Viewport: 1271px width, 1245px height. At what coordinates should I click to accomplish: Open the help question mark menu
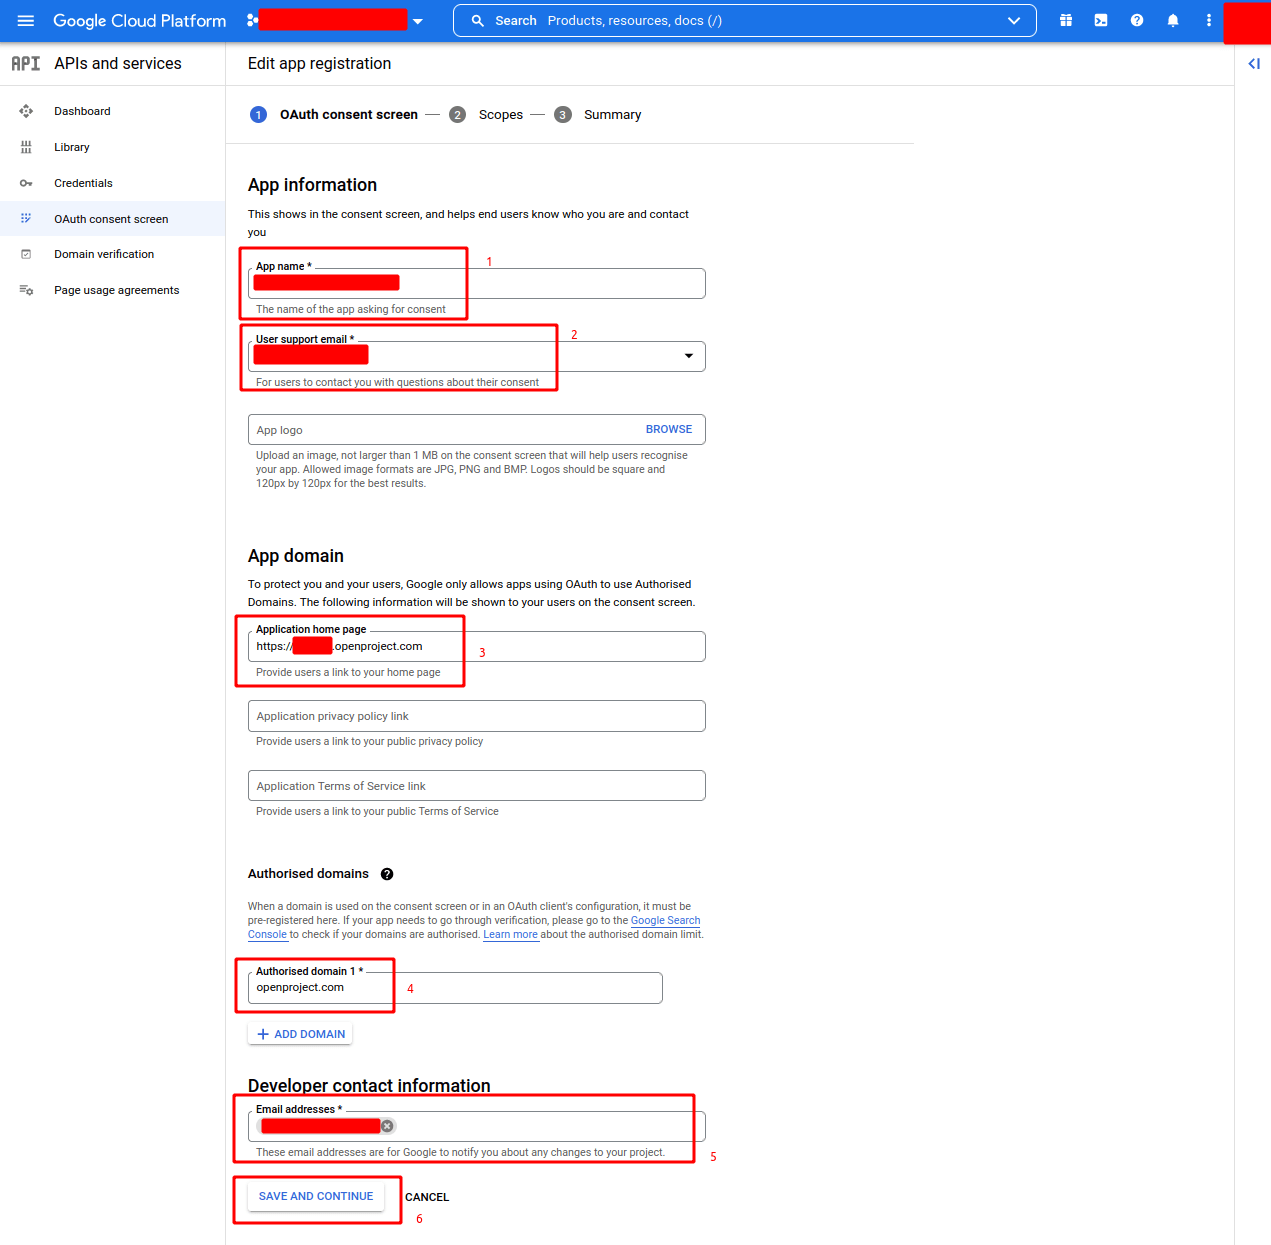coord(1137,21)
